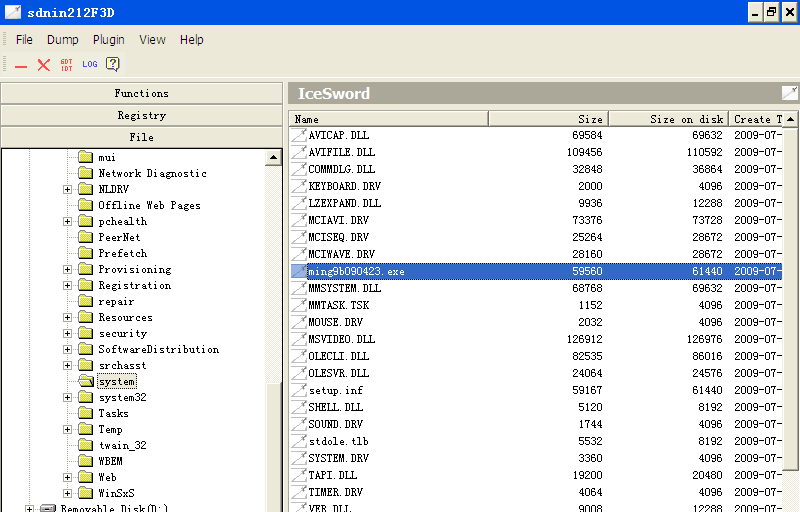Click the LOG toolbar icon
800x512 pixels.
click(x=90, y=65)
